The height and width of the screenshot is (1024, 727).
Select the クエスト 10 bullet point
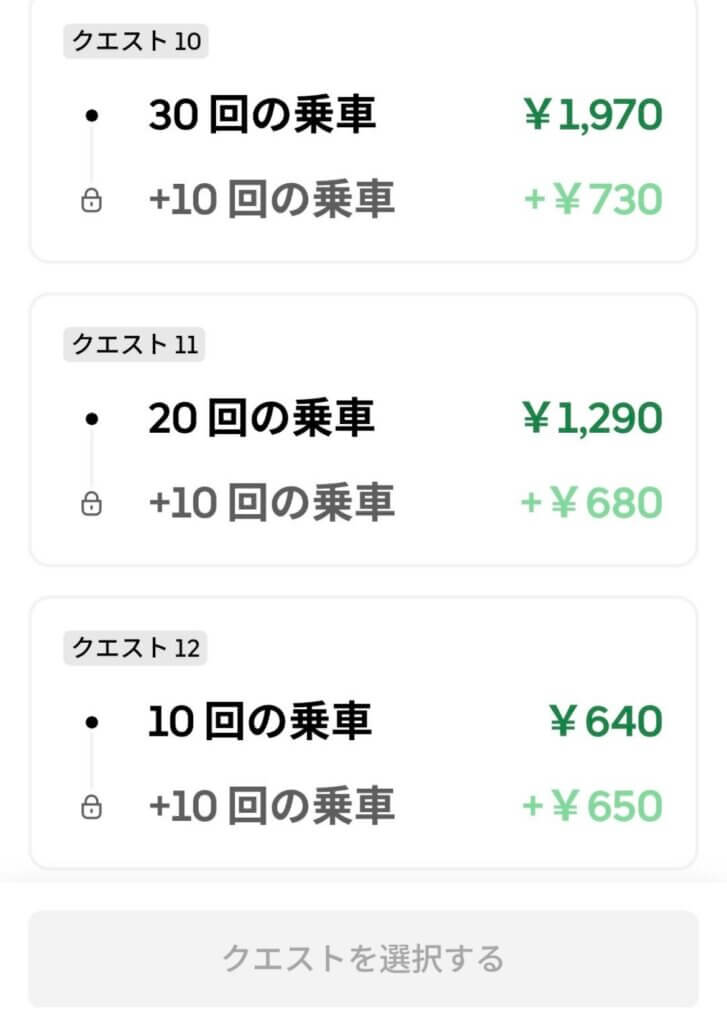92,117
